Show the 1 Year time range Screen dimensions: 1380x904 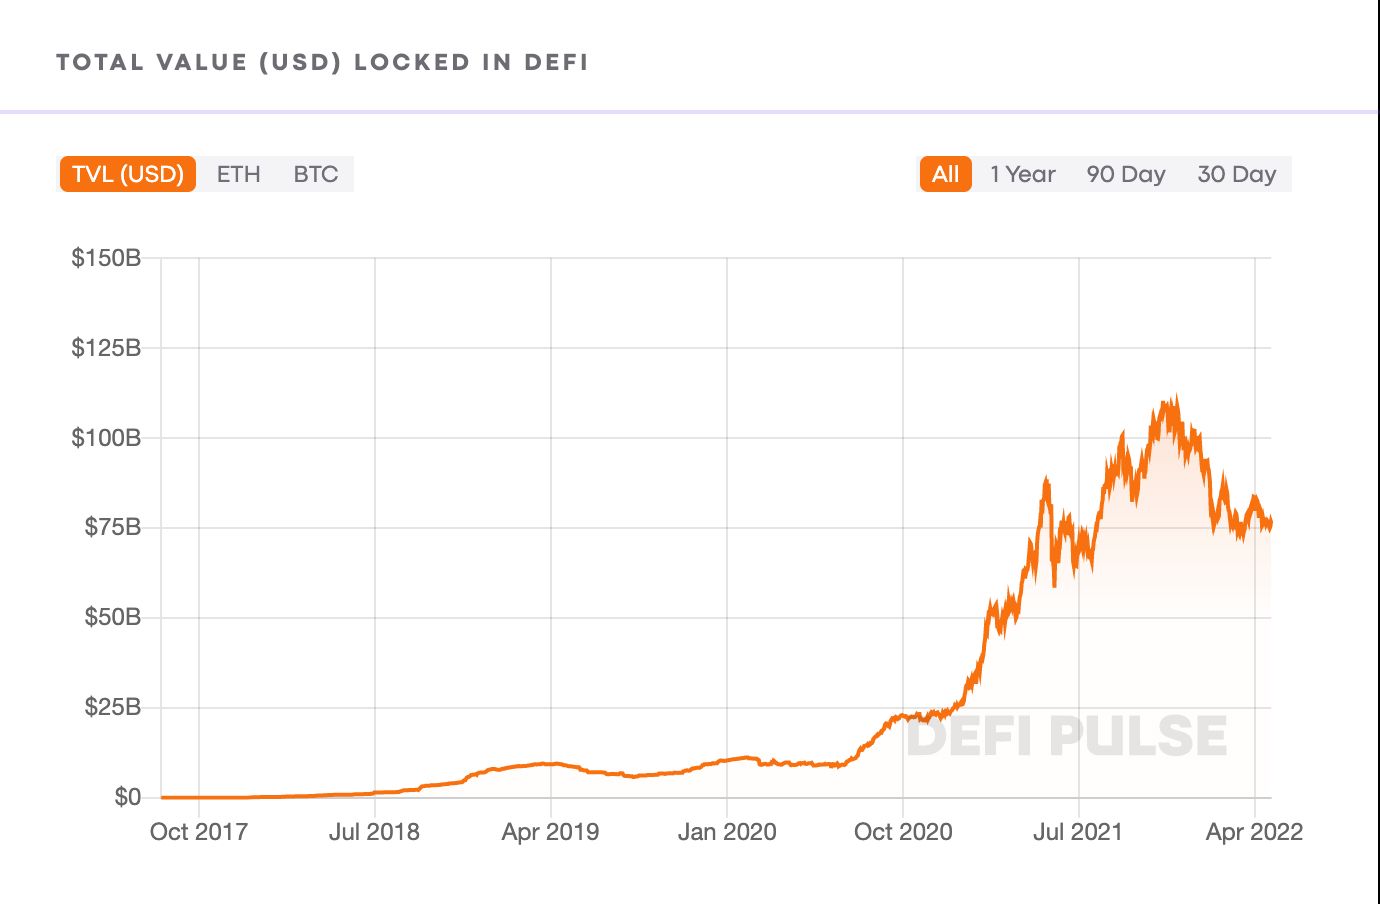pos(1022,174)
